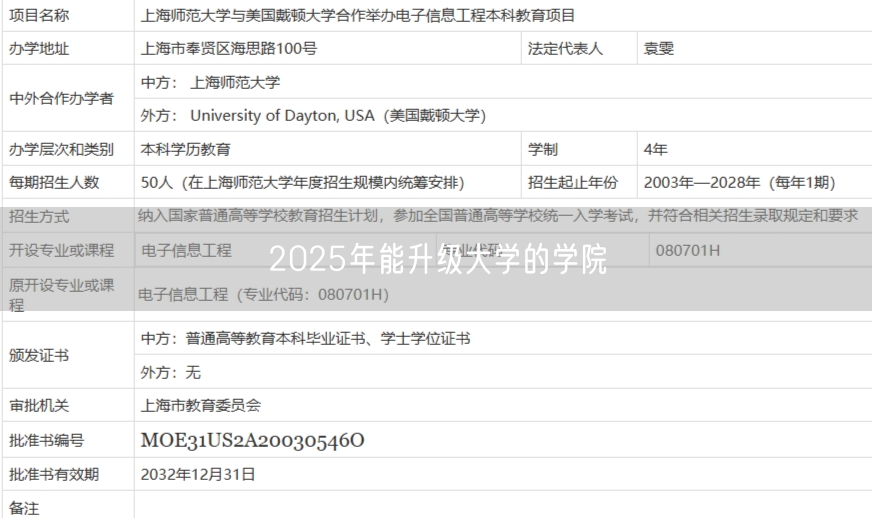Select the 080701H major code cell

(x=687, y=250)
